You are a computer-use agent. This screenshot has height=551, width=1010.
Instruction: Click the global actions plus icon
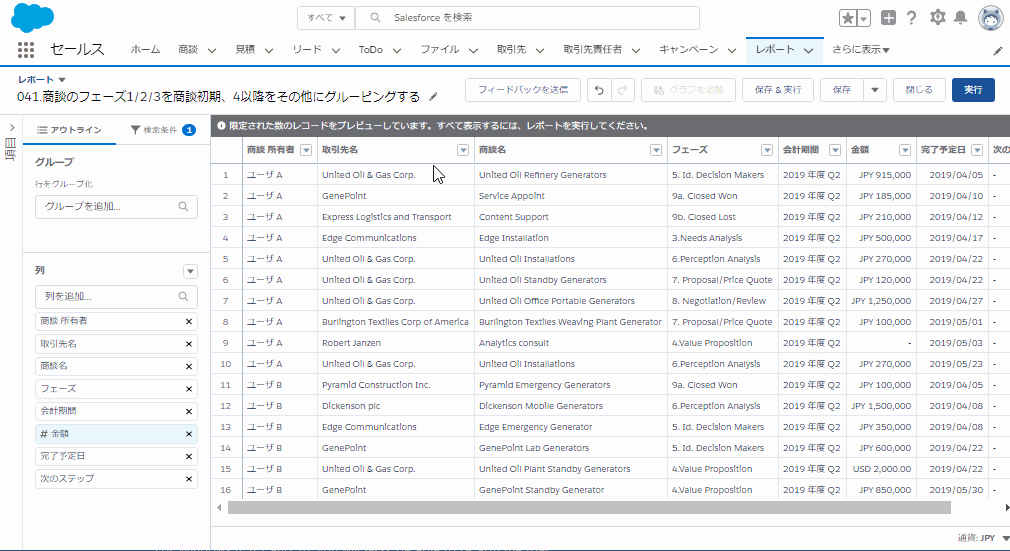click(888, 18)
